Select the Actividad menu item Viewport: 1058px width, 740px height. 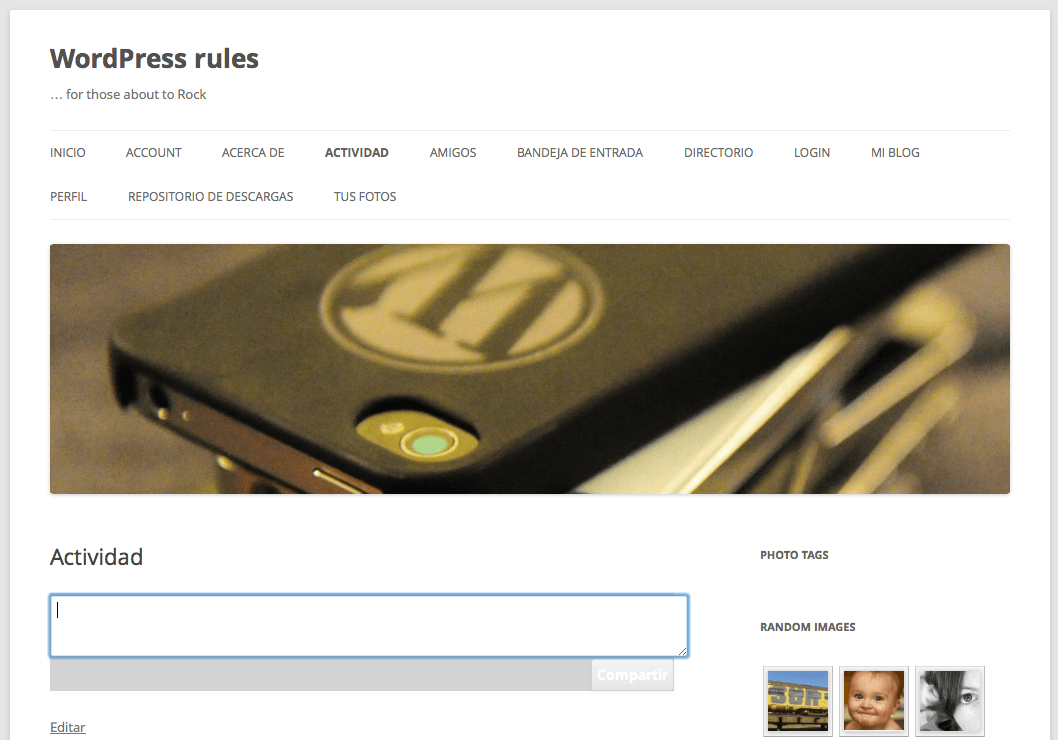coord(357,153)
